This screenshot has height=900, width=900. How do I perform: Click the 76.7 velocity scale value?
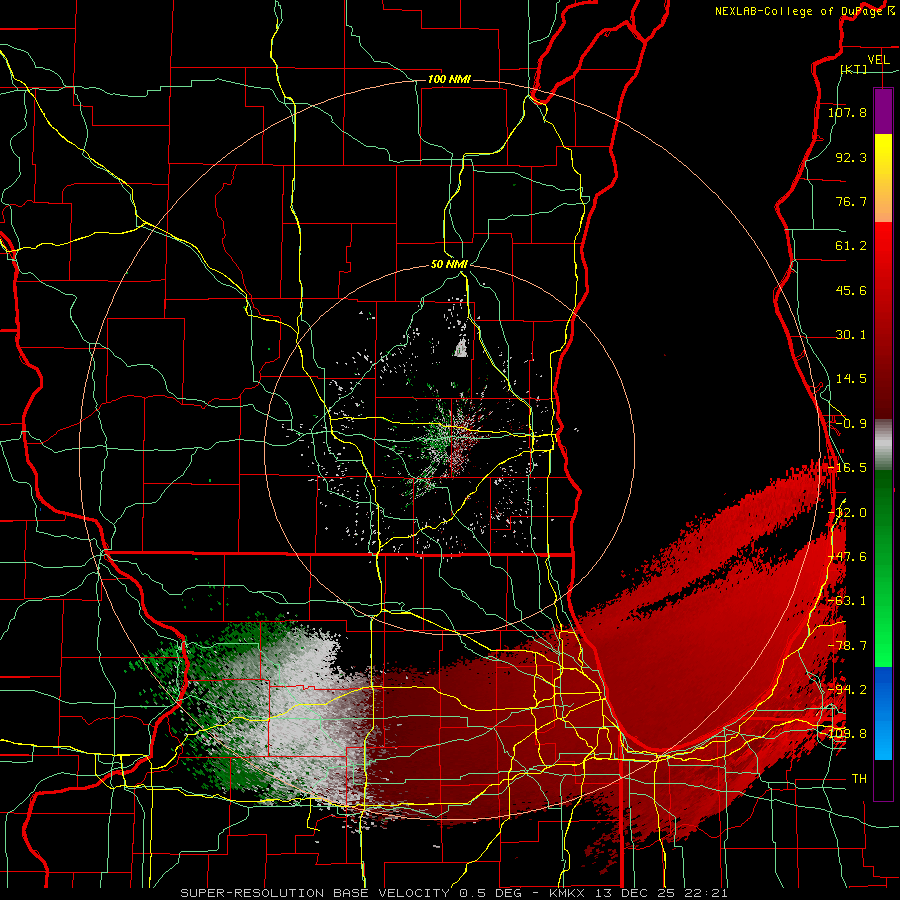[851, 201]
